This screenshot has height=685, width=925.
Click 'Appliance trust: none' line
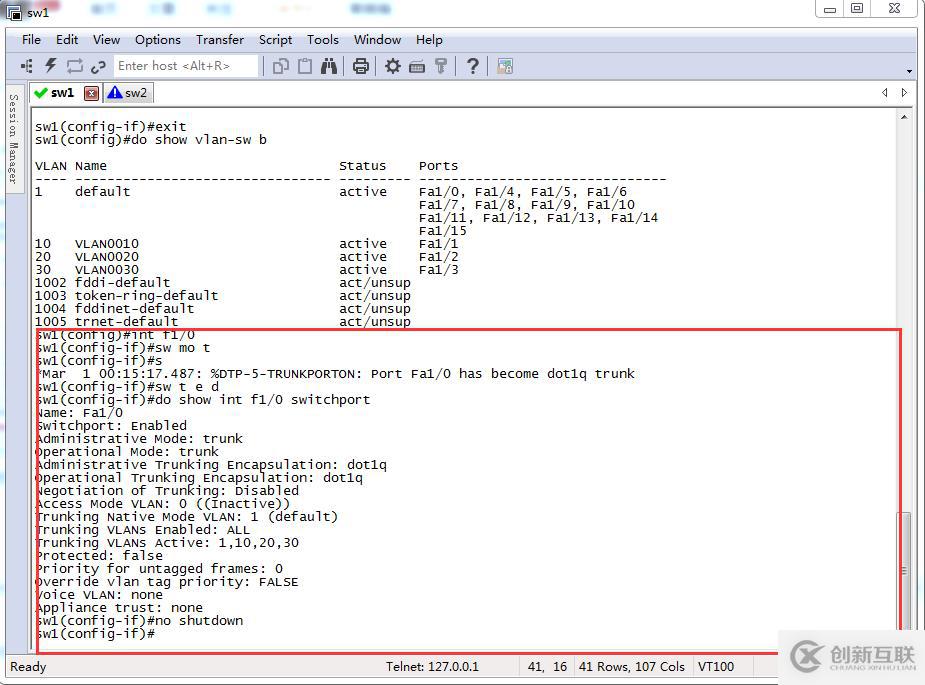tap(120, 607)
